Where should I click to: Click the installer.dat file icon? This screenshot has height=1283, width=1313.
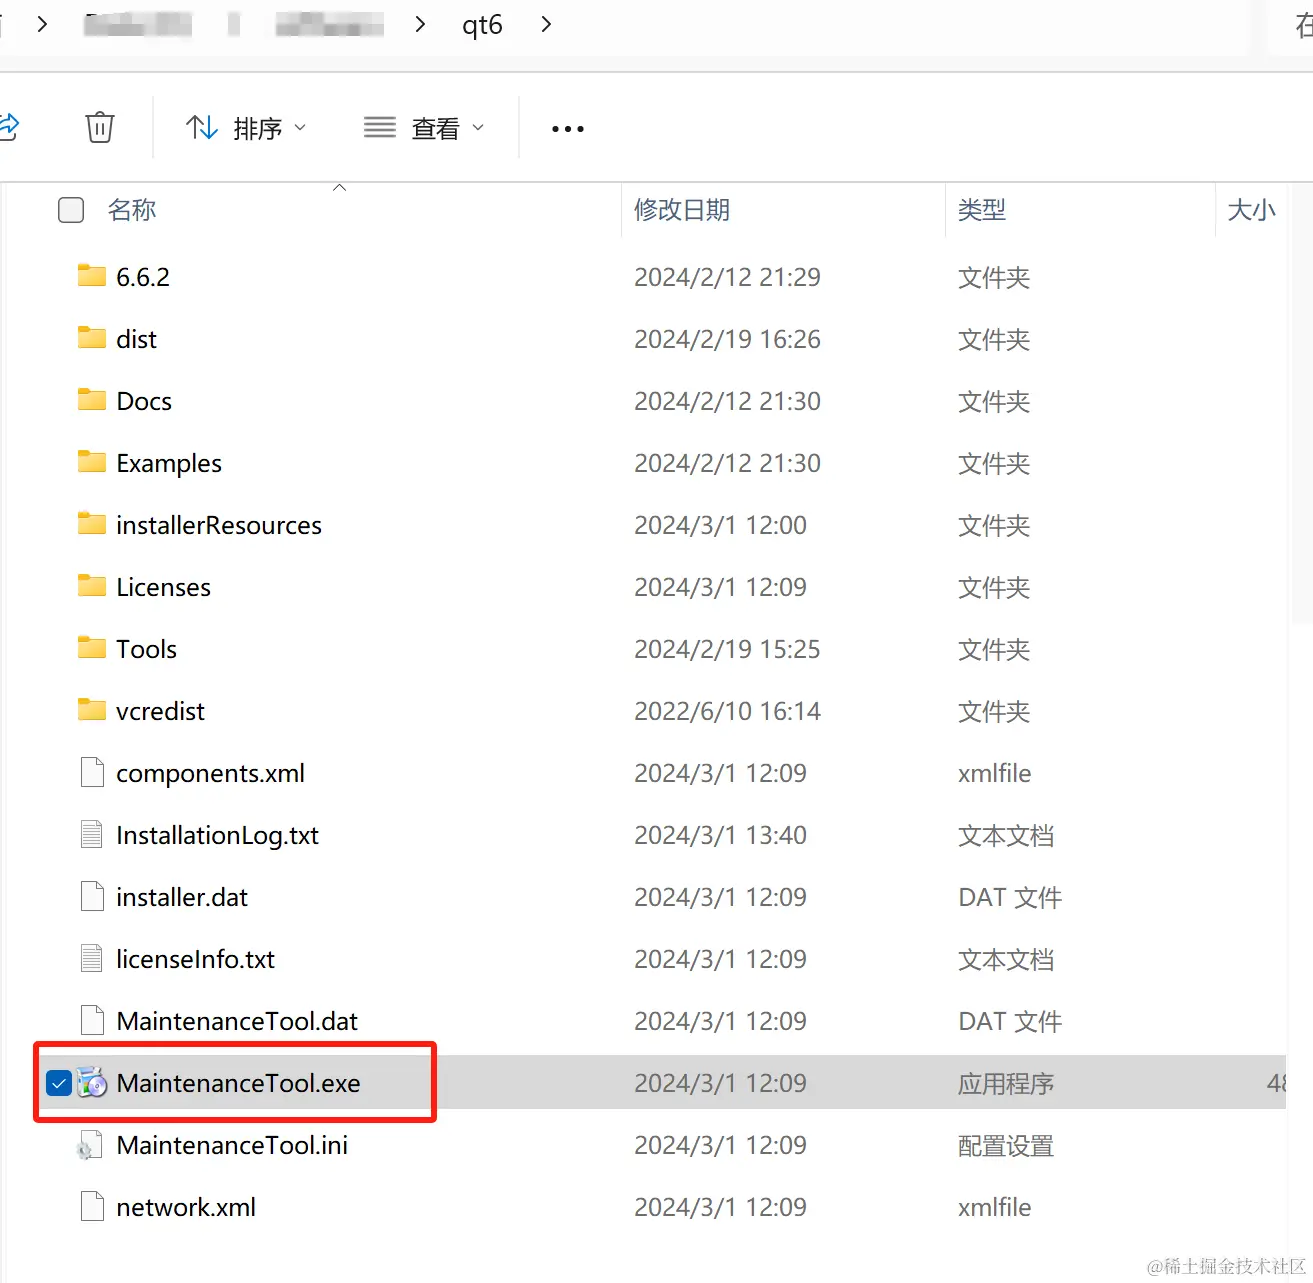[92, 897]
